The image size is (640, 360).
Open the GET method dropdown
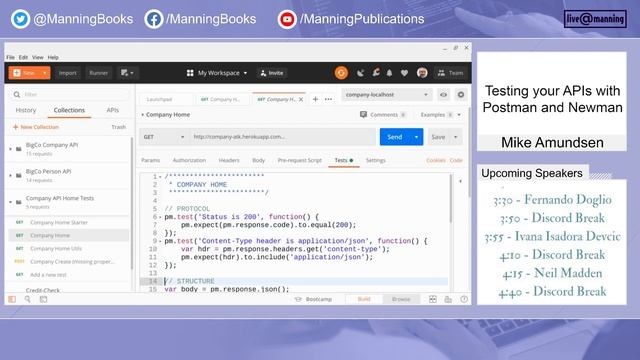click(164, 137)
